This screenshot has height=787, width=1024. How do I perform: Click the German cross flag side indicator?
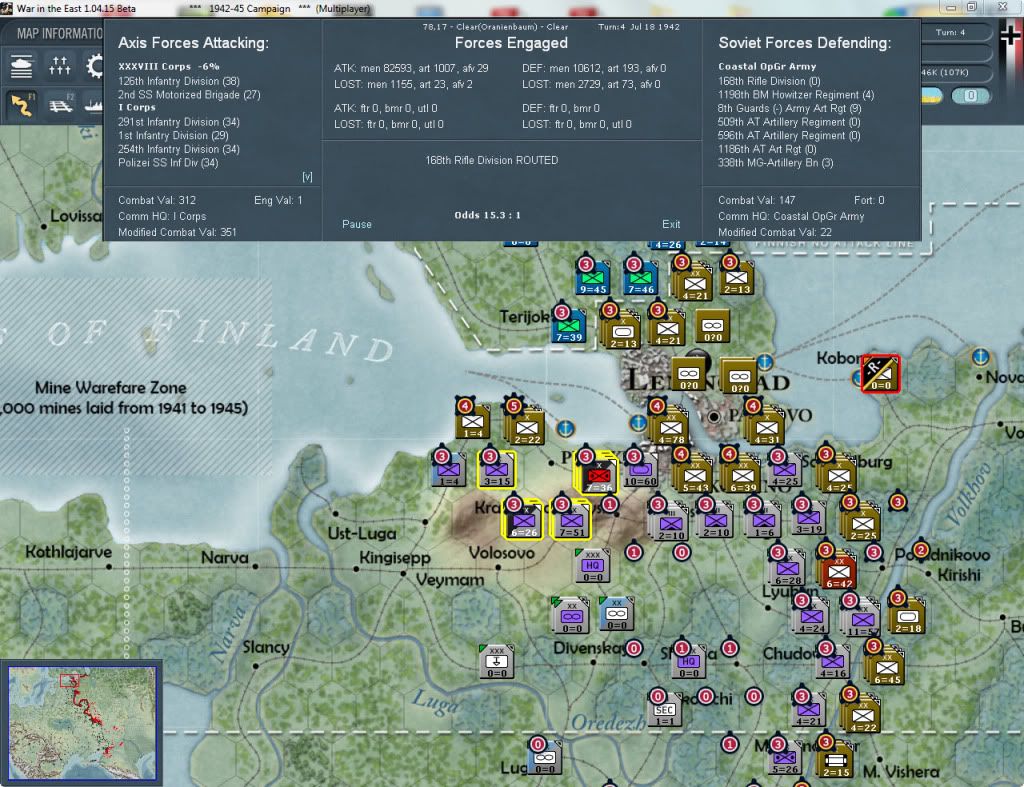(x=1010, y=33)
